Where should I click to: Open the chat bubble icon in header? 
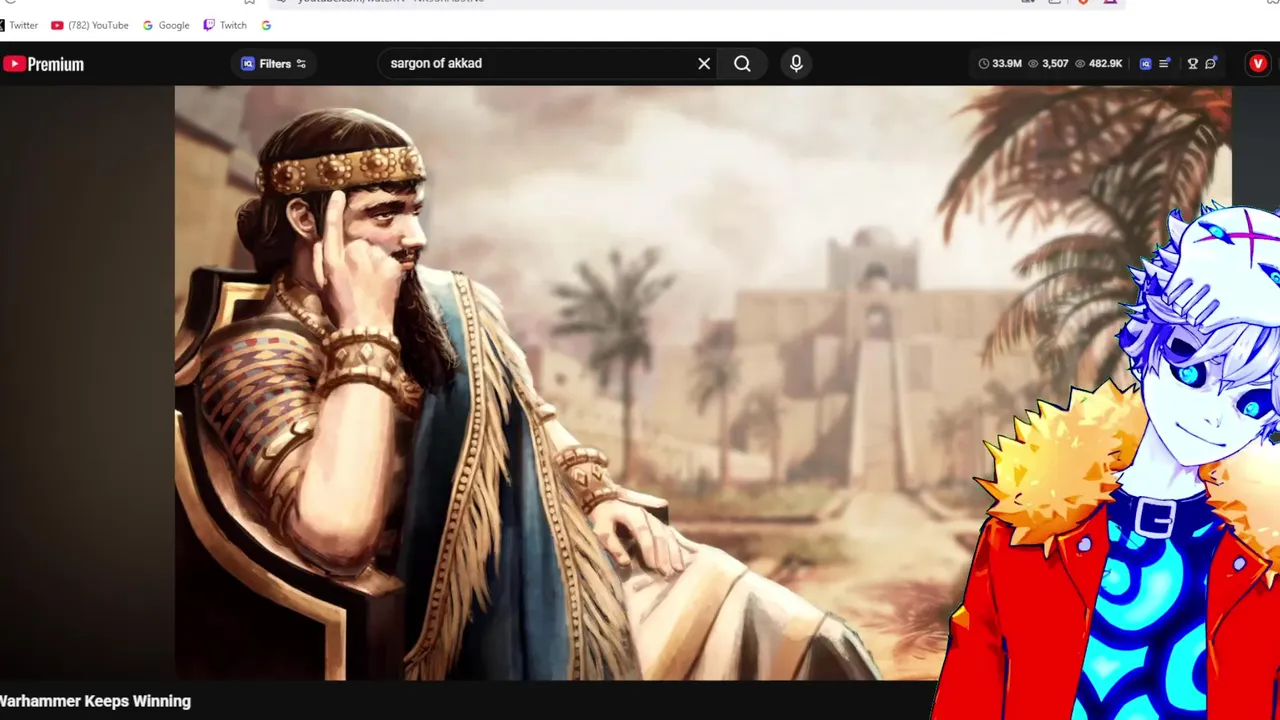coord(1211,64)
